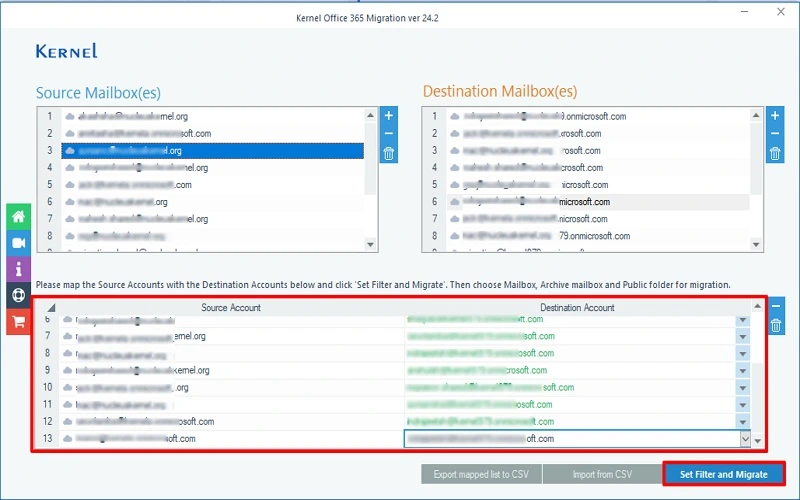Viewport: 800px width, 500px height.
Task: Open destination dropdown for mapping row 10
Action: [743, 388]
